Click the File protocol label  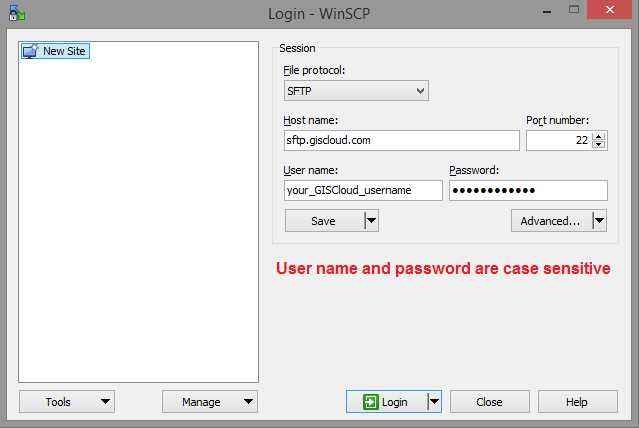point(314,71)
